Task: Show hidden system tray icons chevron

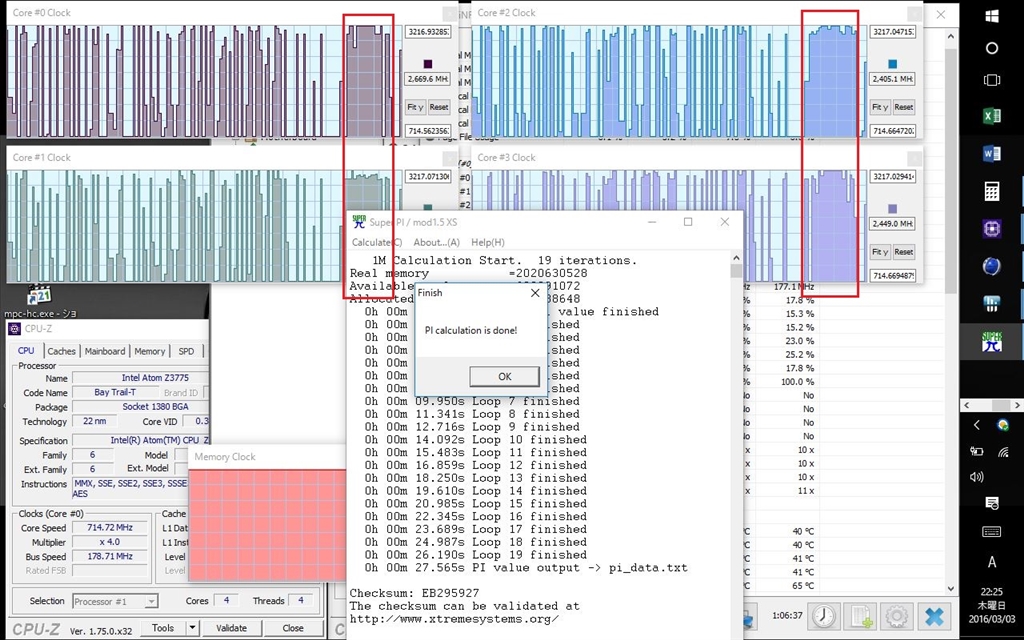Action: pos(977,425)
